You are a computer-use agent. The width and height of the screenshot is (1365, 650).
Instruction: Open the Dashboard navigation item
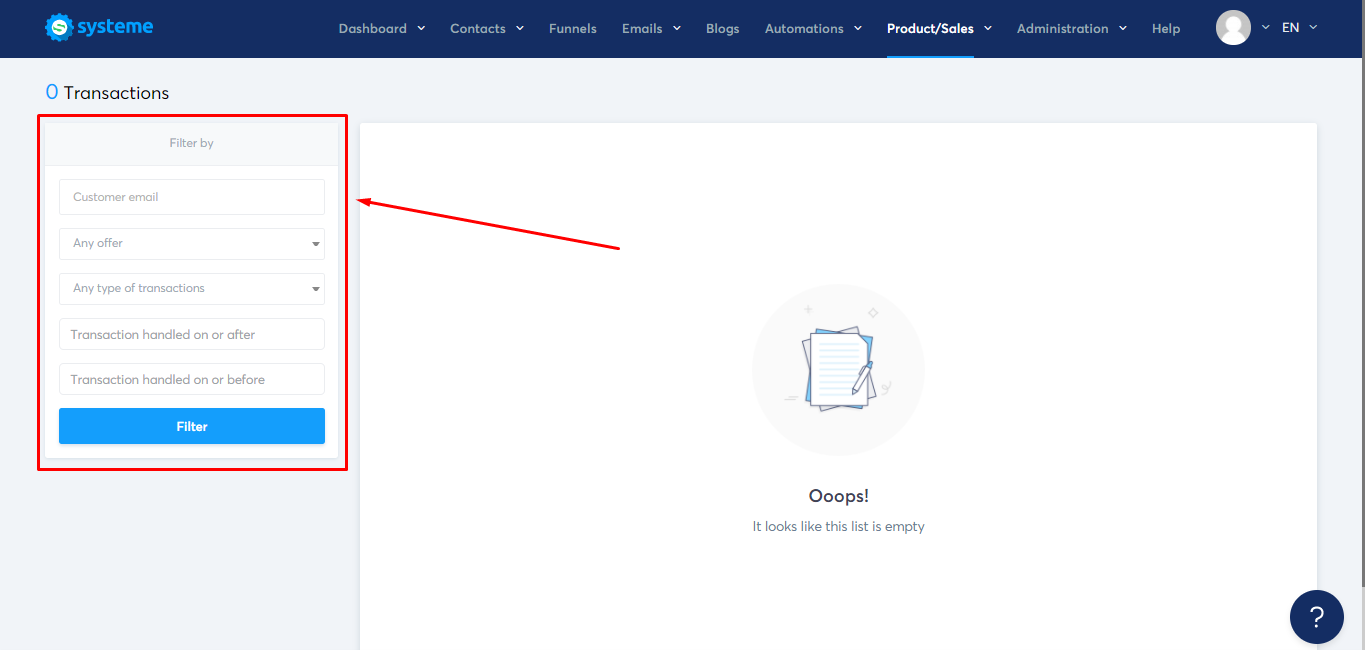(374, 28)
